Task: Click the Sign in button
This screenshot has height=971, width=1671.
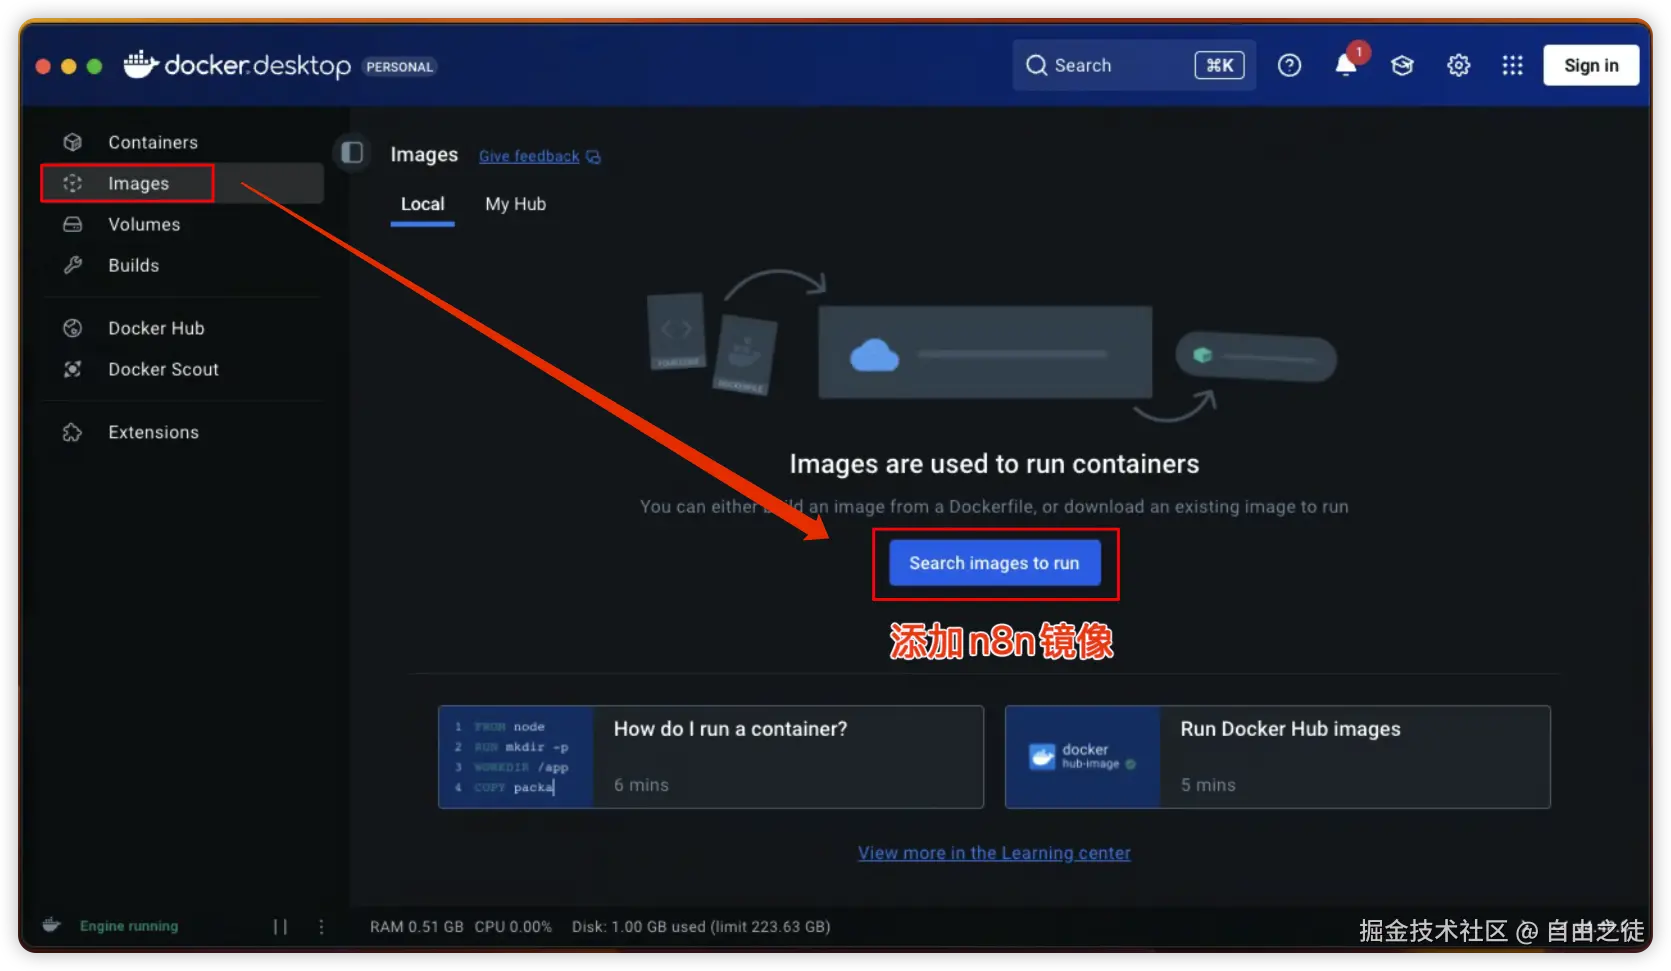Action: click(x=1590, y=66)
